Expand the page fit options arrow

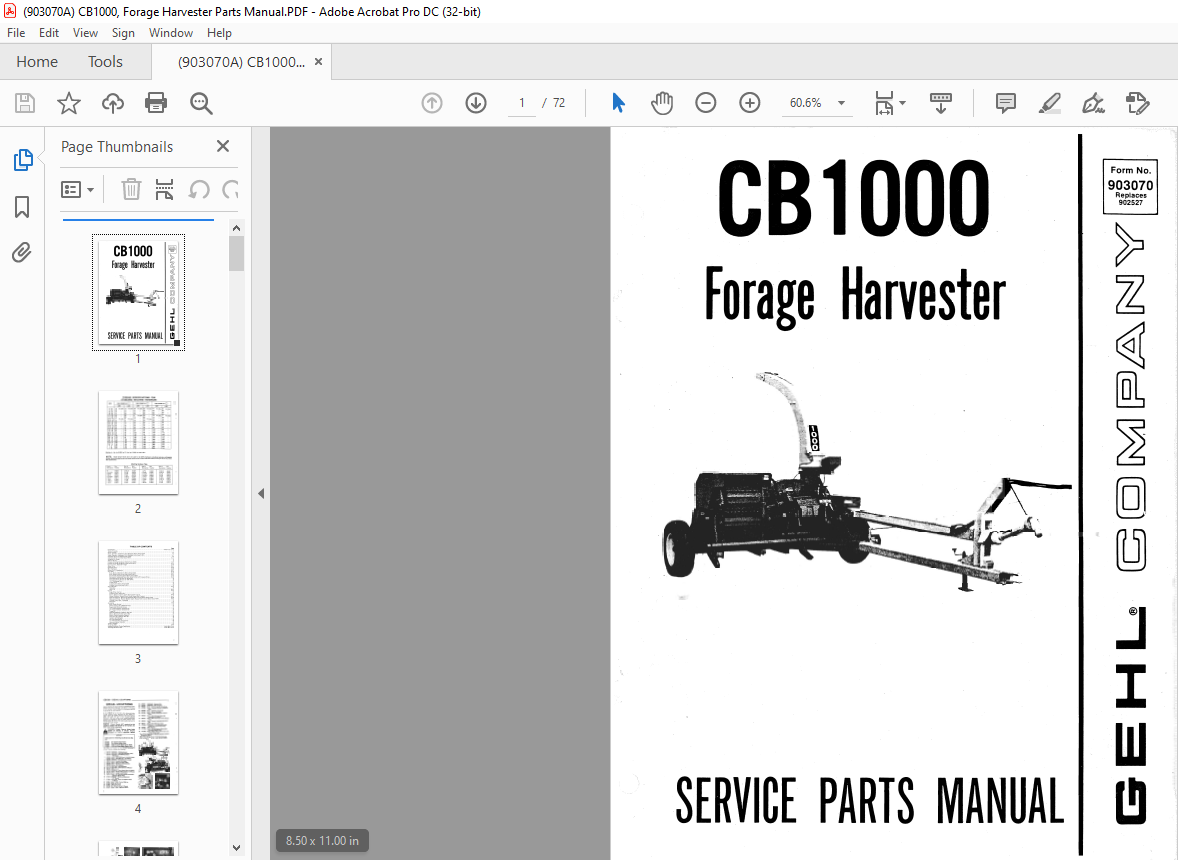pyautogui.click(x=902, y=103)
